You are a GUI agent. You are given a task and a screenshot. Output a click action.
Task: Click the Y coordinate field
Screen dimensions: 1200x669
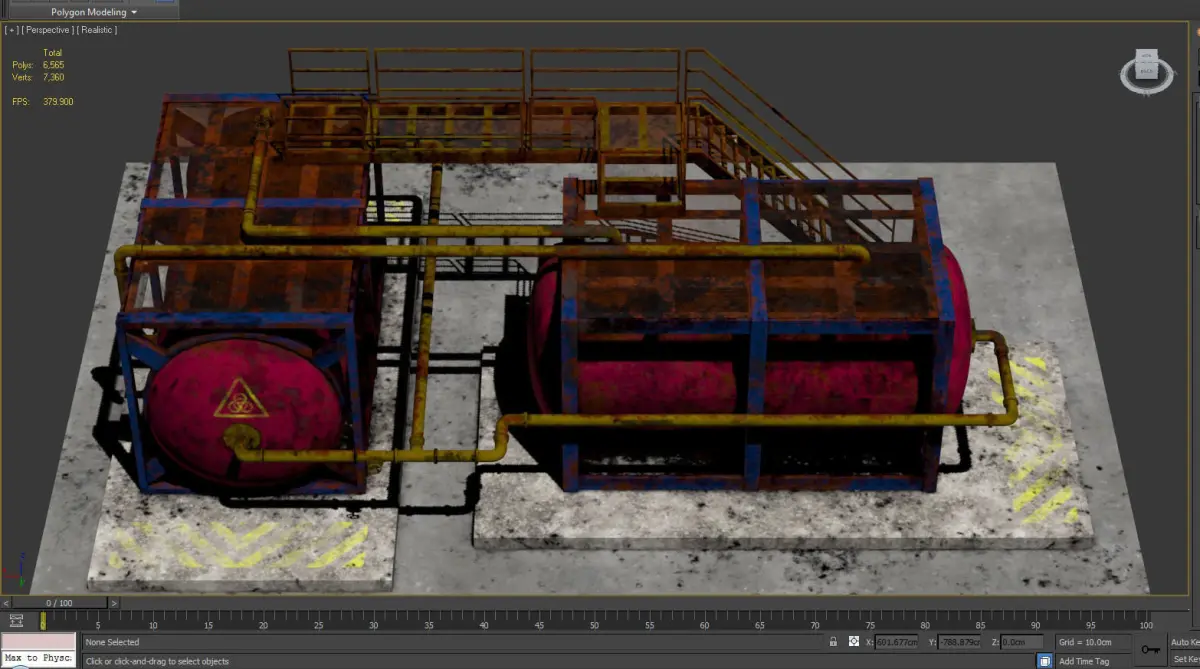[x=958, y=642]
